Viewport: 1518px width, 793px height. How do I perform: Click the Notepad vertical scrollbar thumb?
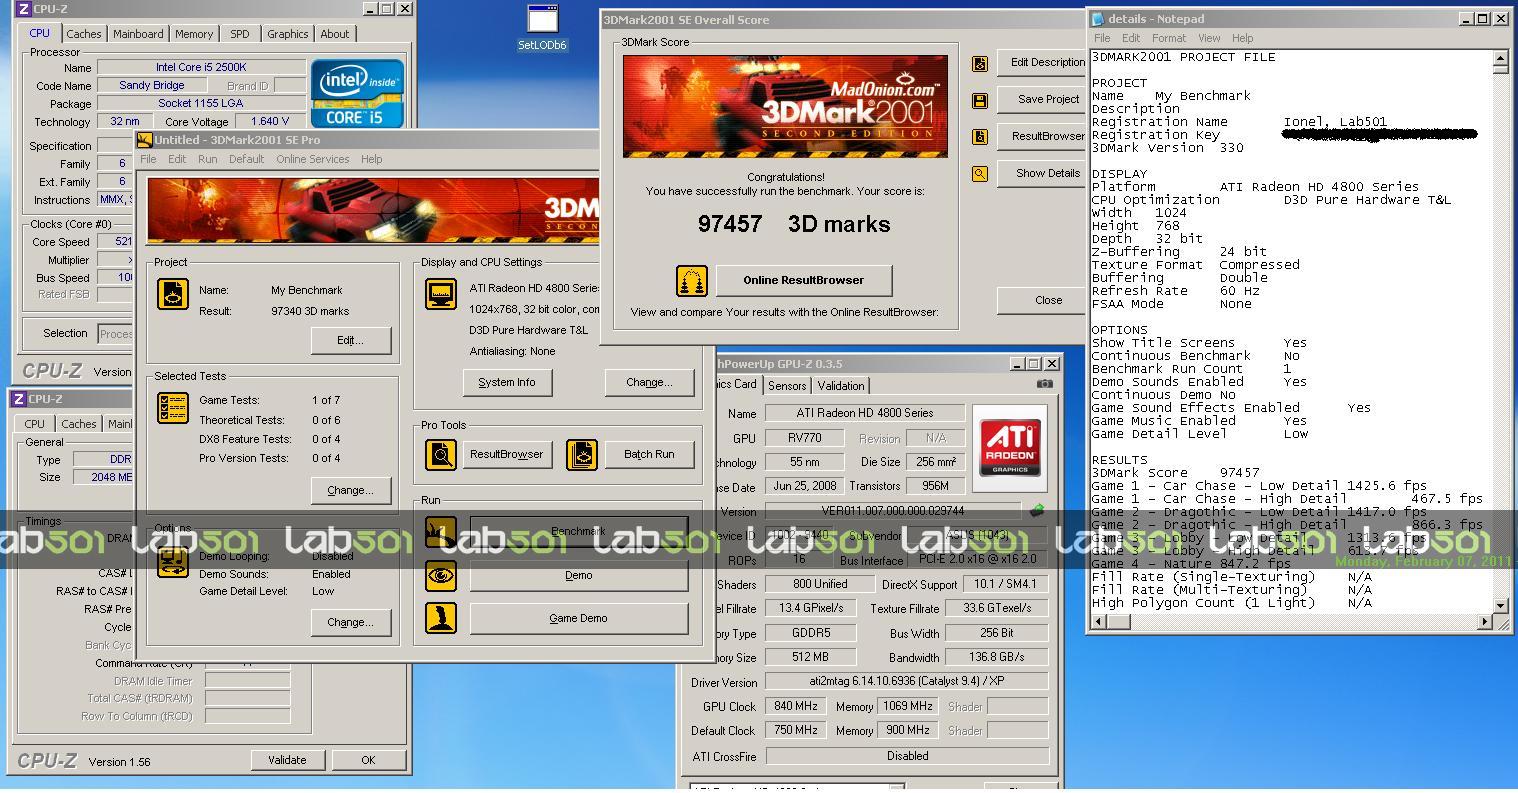pos(1500,69)
